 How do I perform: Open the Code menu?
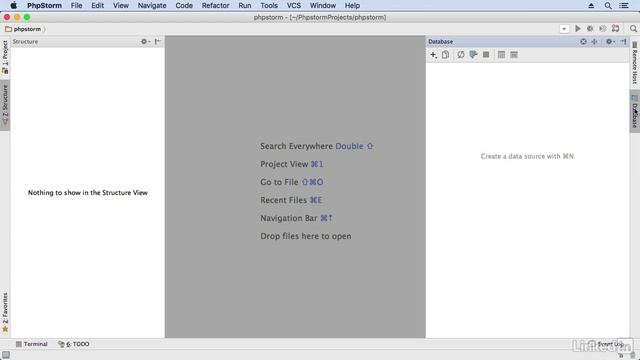[x=184, y=5]
